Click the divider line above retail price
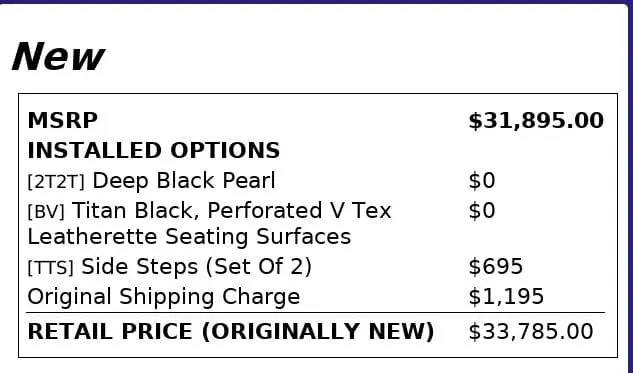Image resolution: width=633 pixels, height=373 pixels. [x=316, y=312]
